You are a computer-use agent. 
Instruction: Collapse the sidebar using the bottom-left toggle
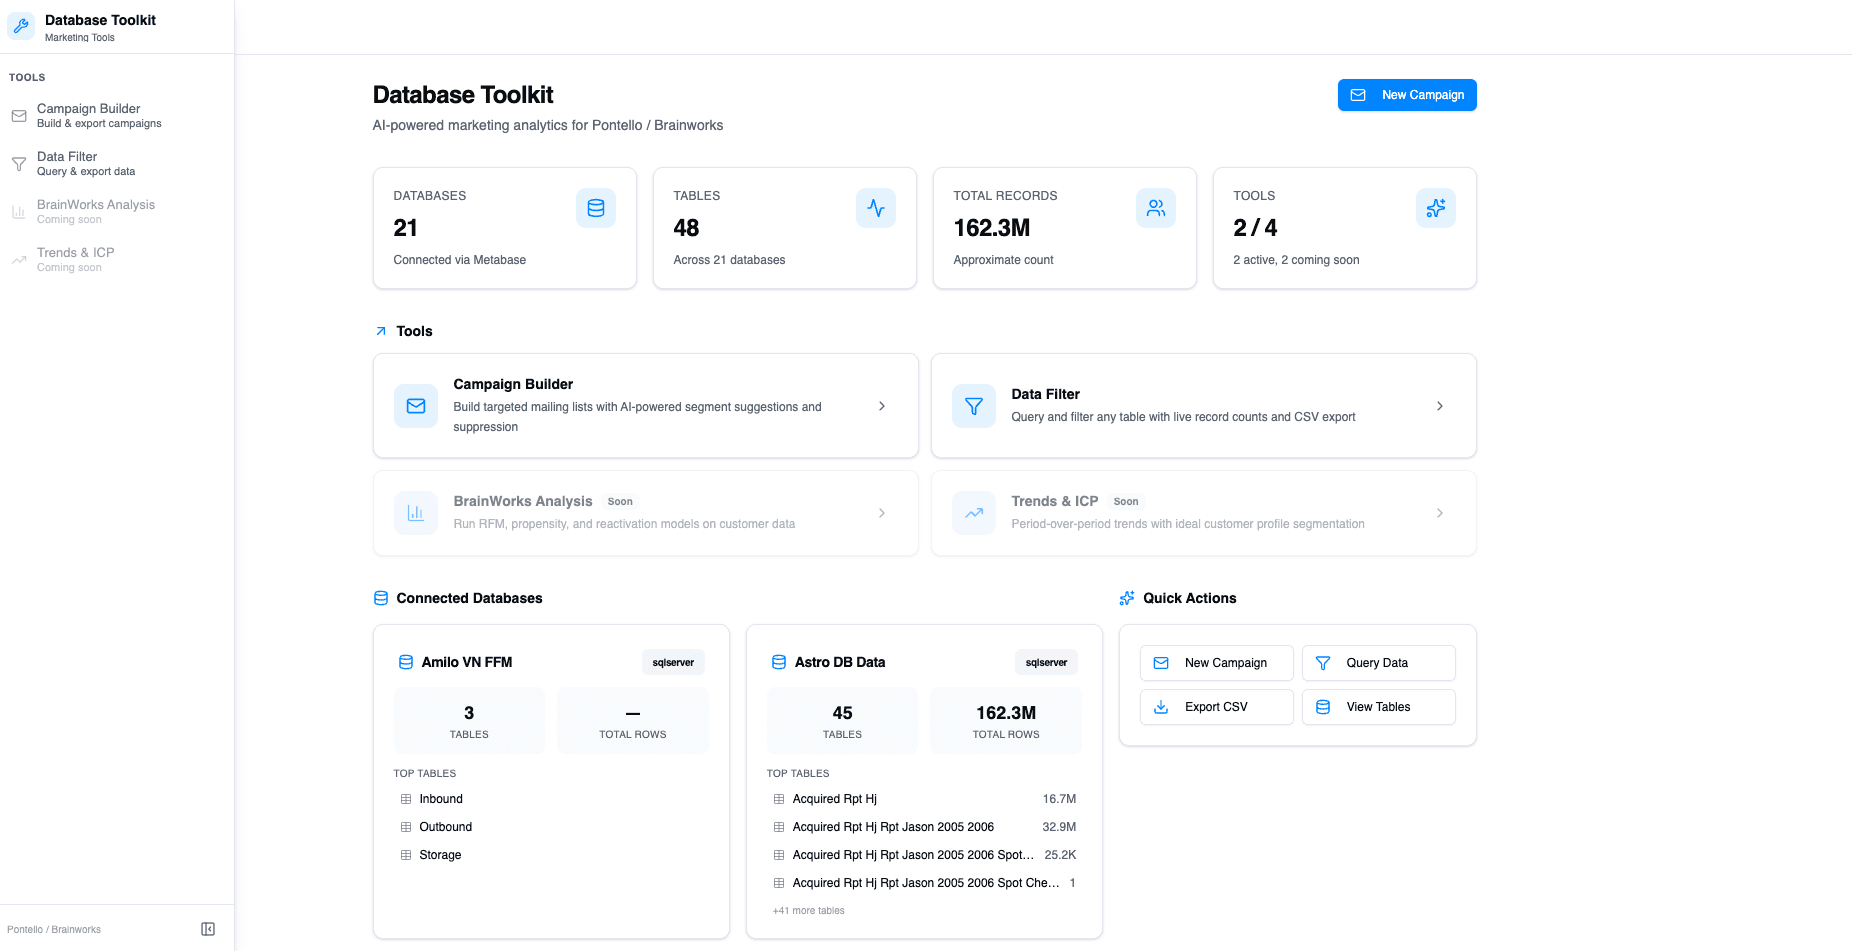coord(208,928)
